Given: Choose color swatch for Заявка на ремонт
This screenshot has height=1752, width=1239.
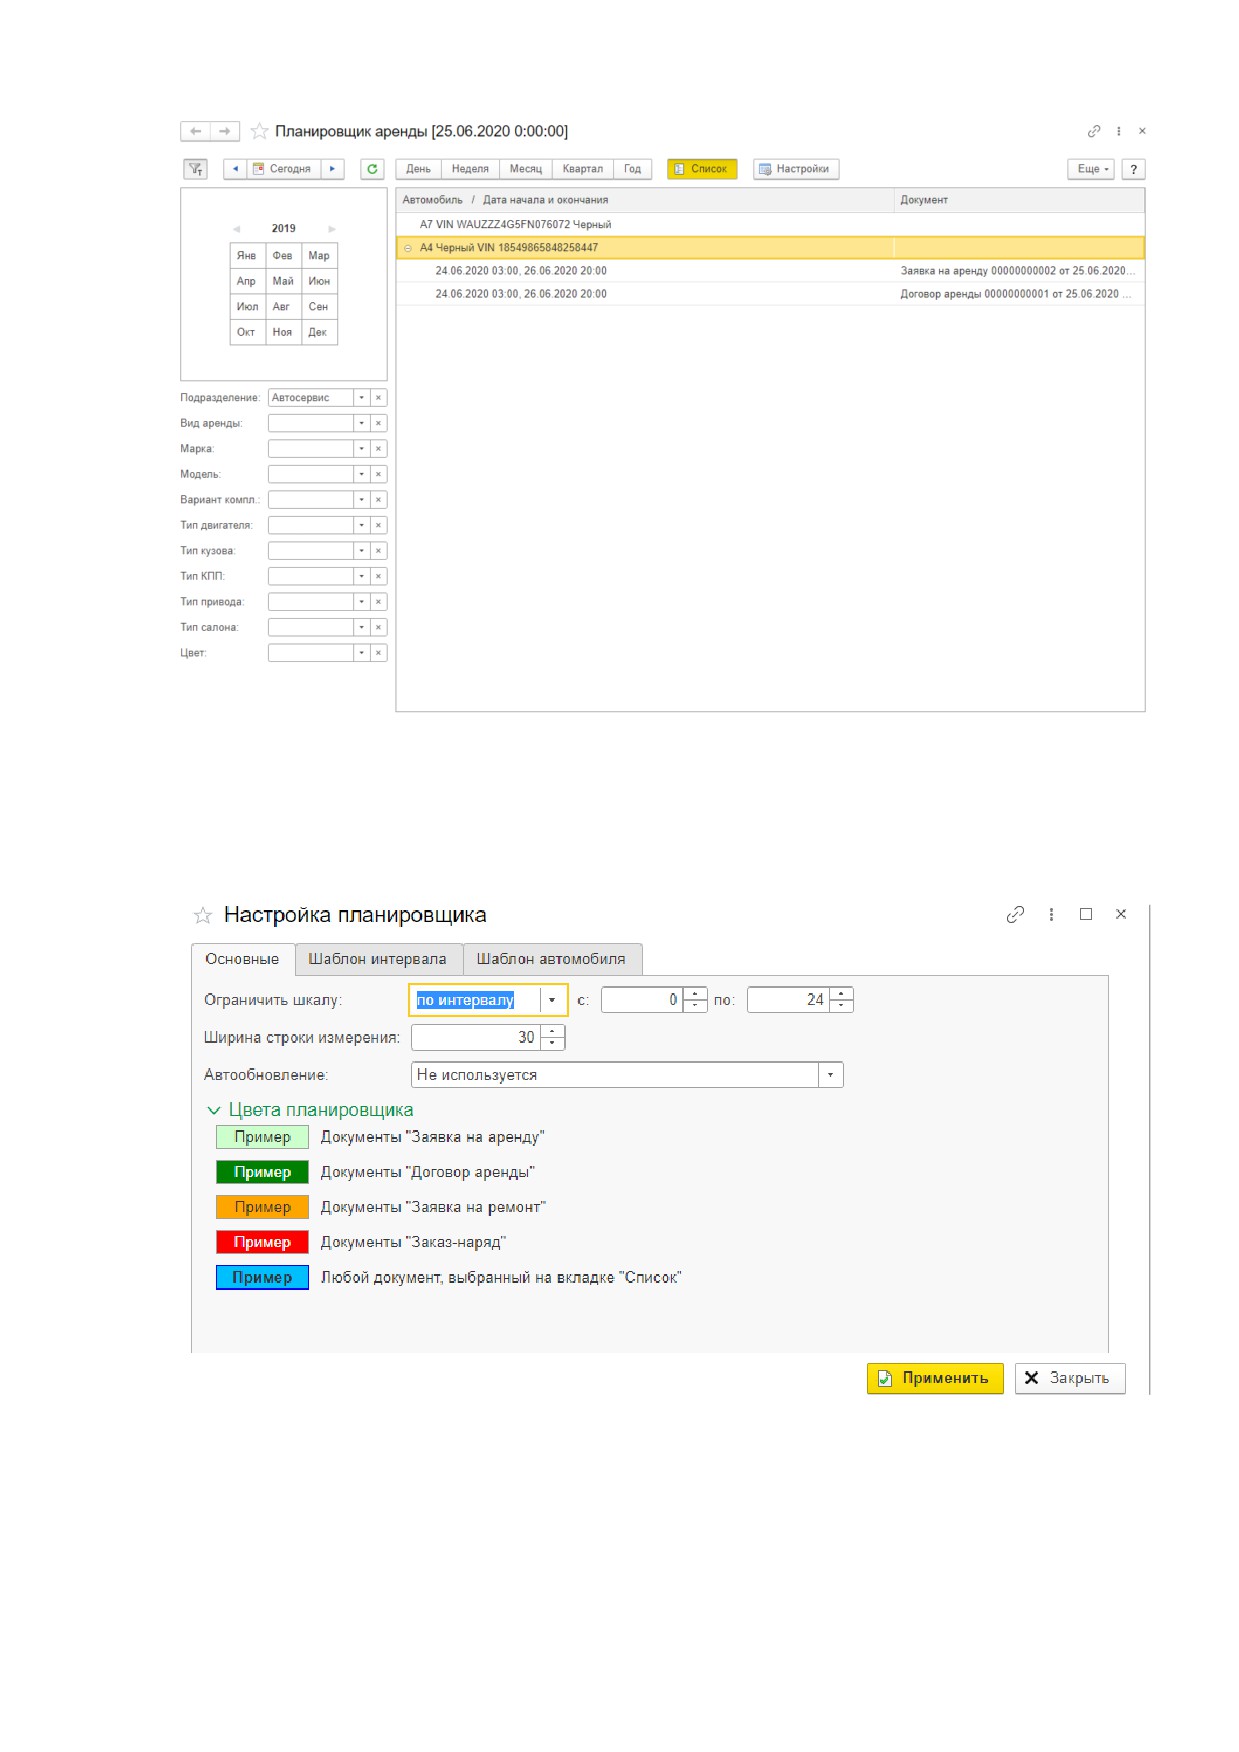Looking at the screenshot, I should (262, 1207).
